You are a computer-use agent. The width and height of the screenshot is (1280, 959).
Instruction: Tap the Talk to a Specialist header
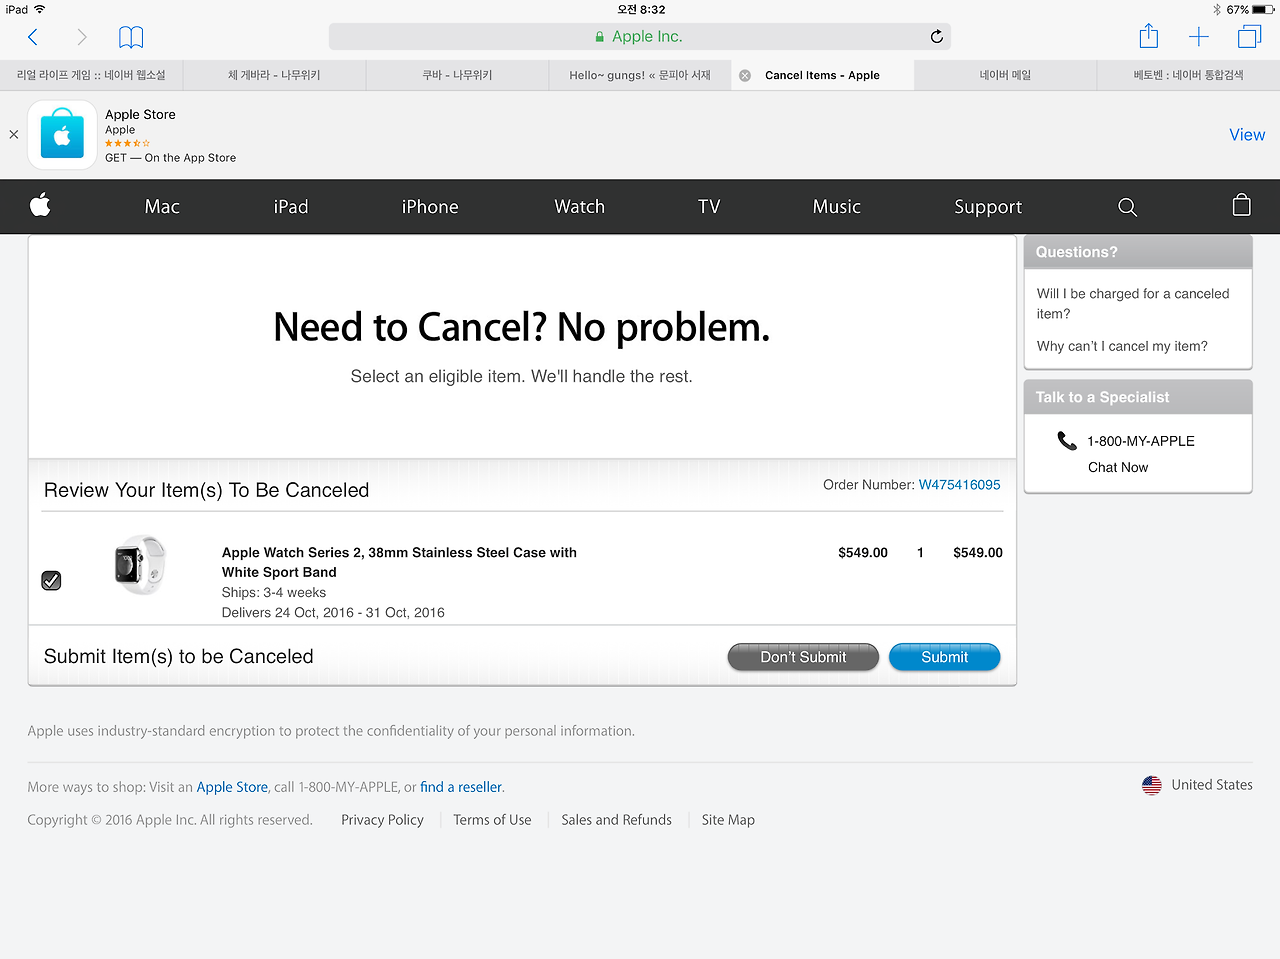tap(1138, 397)
